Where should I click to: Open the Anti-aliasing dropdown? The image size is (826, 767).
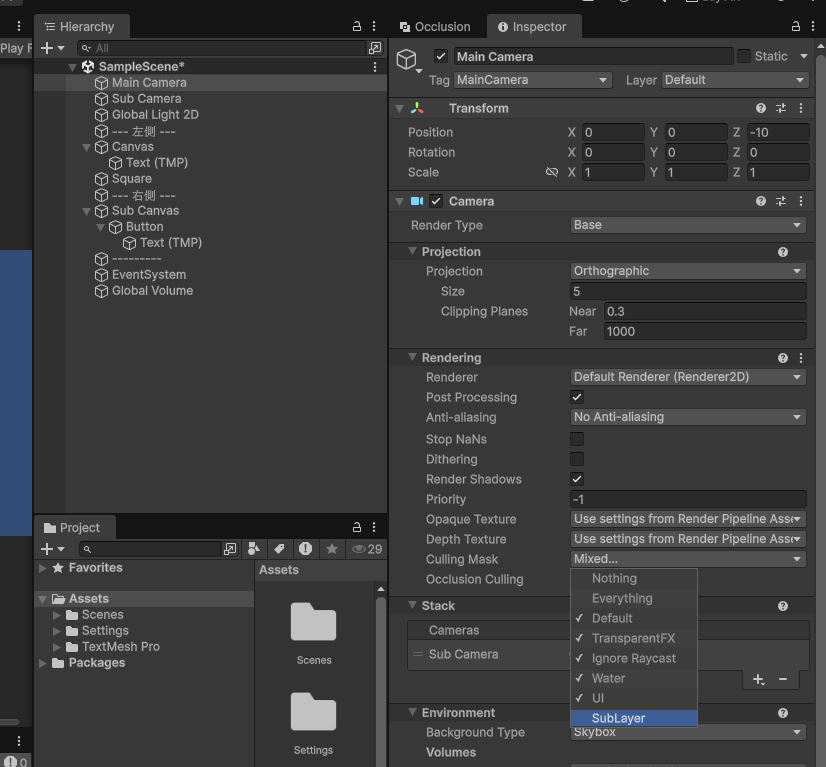click(x=688, y=417)
